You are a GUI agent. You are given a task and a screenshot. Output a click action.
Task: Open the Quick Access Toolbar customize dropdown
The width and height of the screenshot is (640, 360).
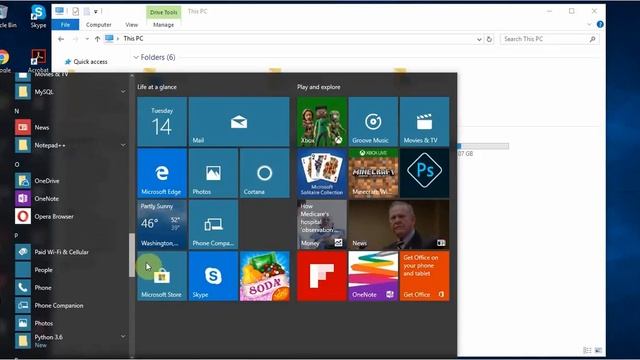coord(96,12)
